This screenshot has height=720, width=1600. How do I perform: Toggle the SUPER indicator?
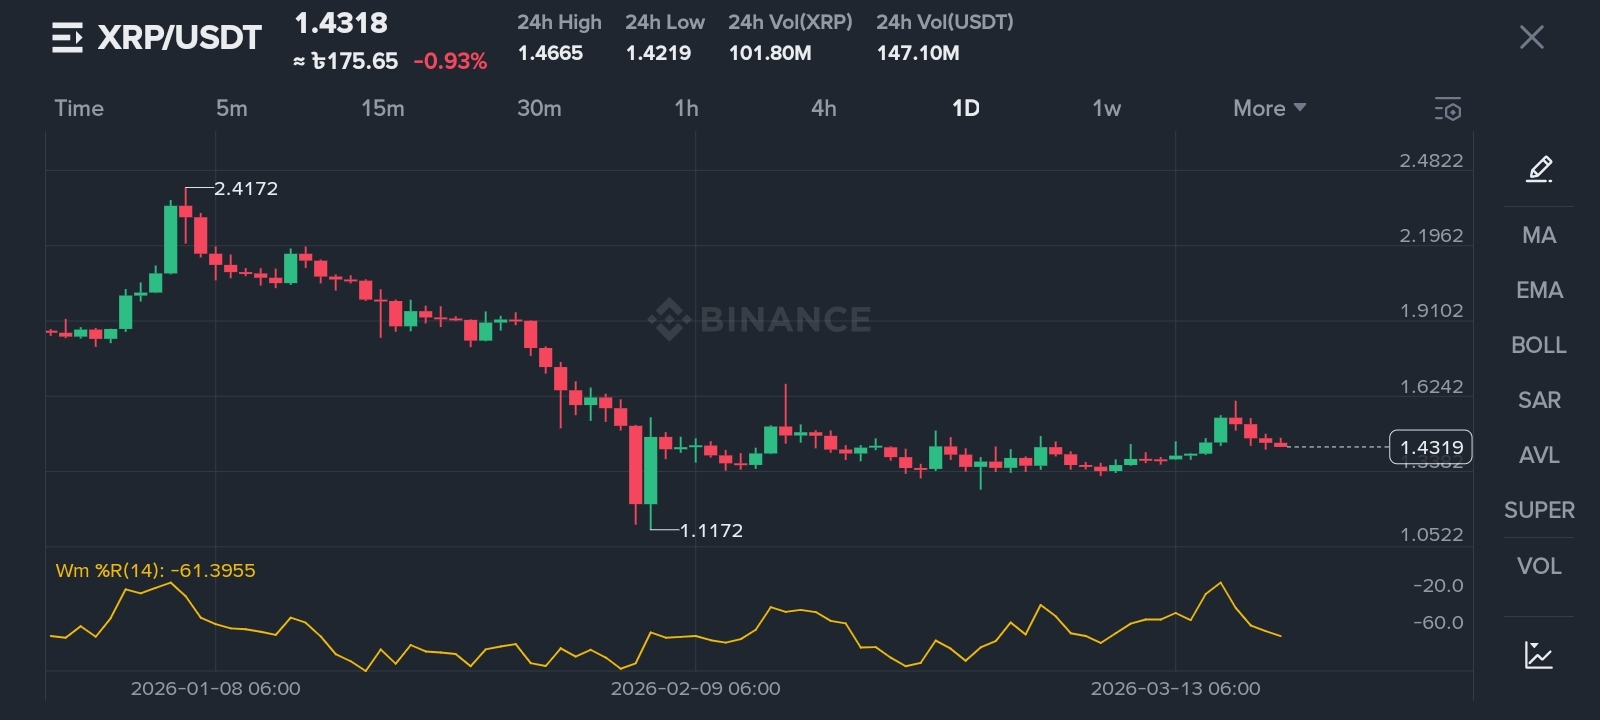(x=1539, y=510)
